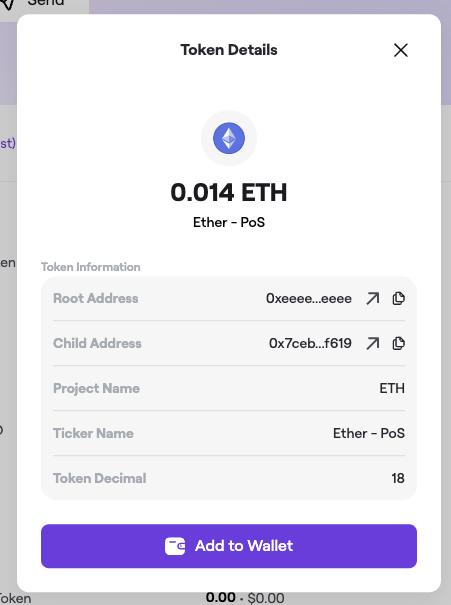Click the Ticker Name Ether - PoS value
The image size is (451, 605).
click(369, 433)
